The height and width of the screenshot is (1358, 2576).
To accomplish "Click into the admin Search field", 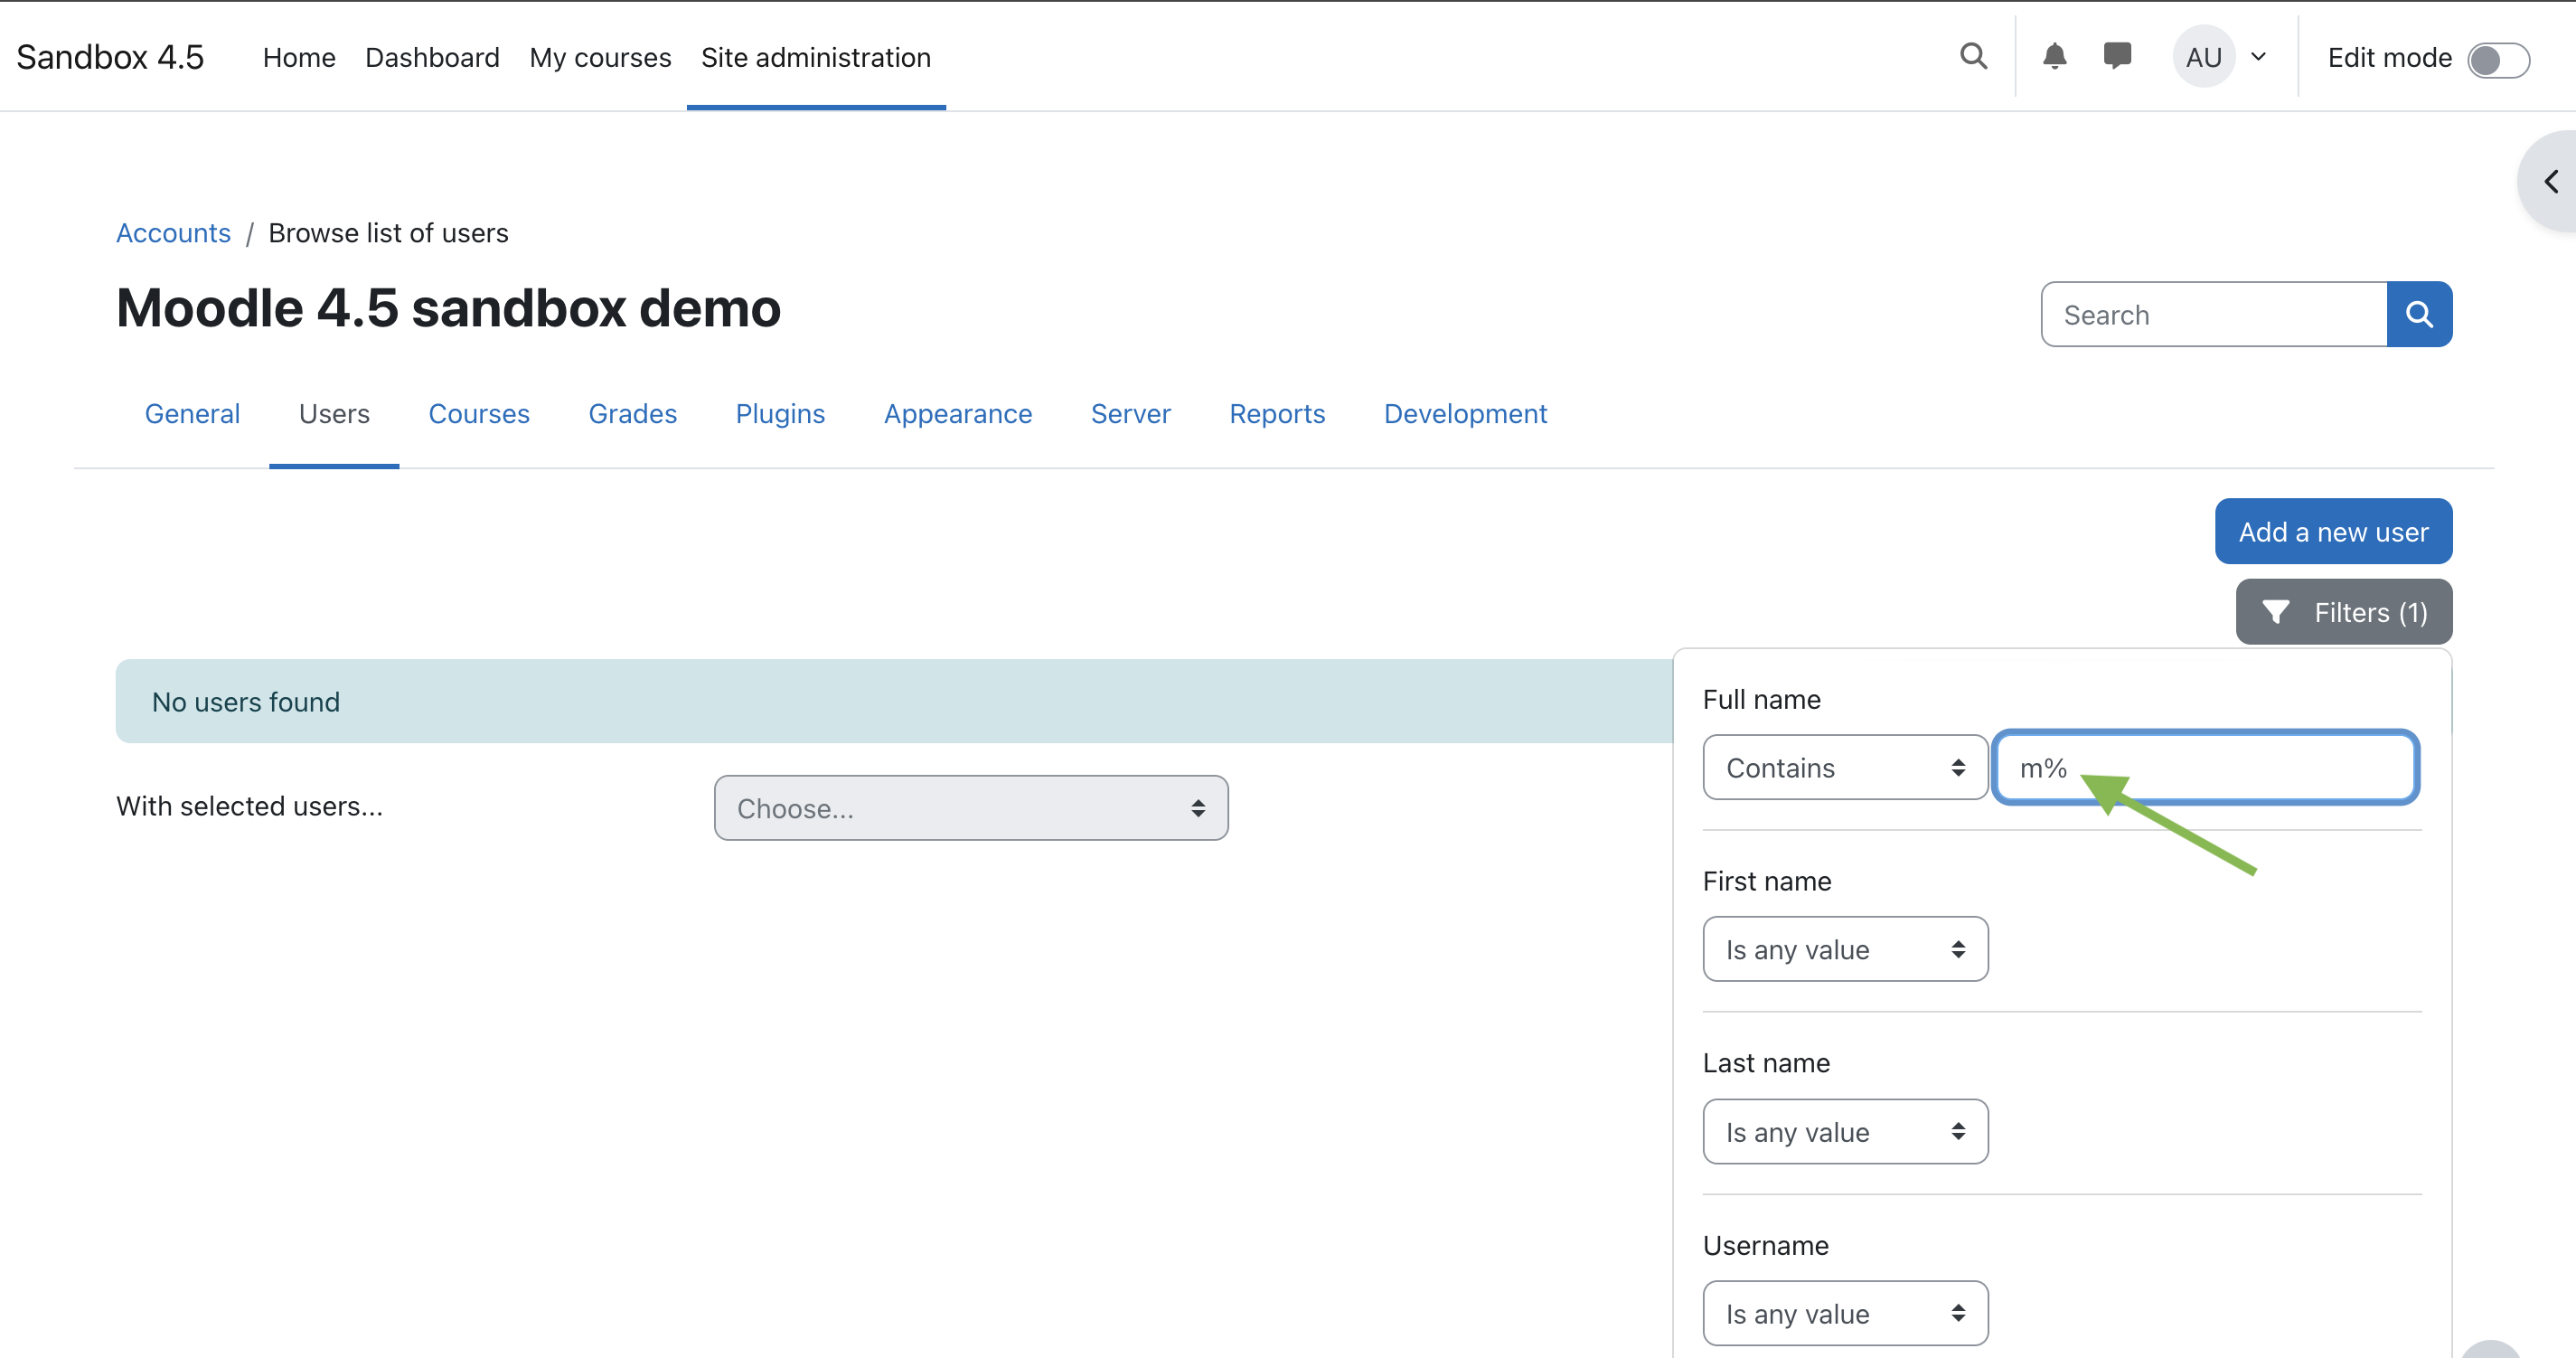I will 2214,314.
